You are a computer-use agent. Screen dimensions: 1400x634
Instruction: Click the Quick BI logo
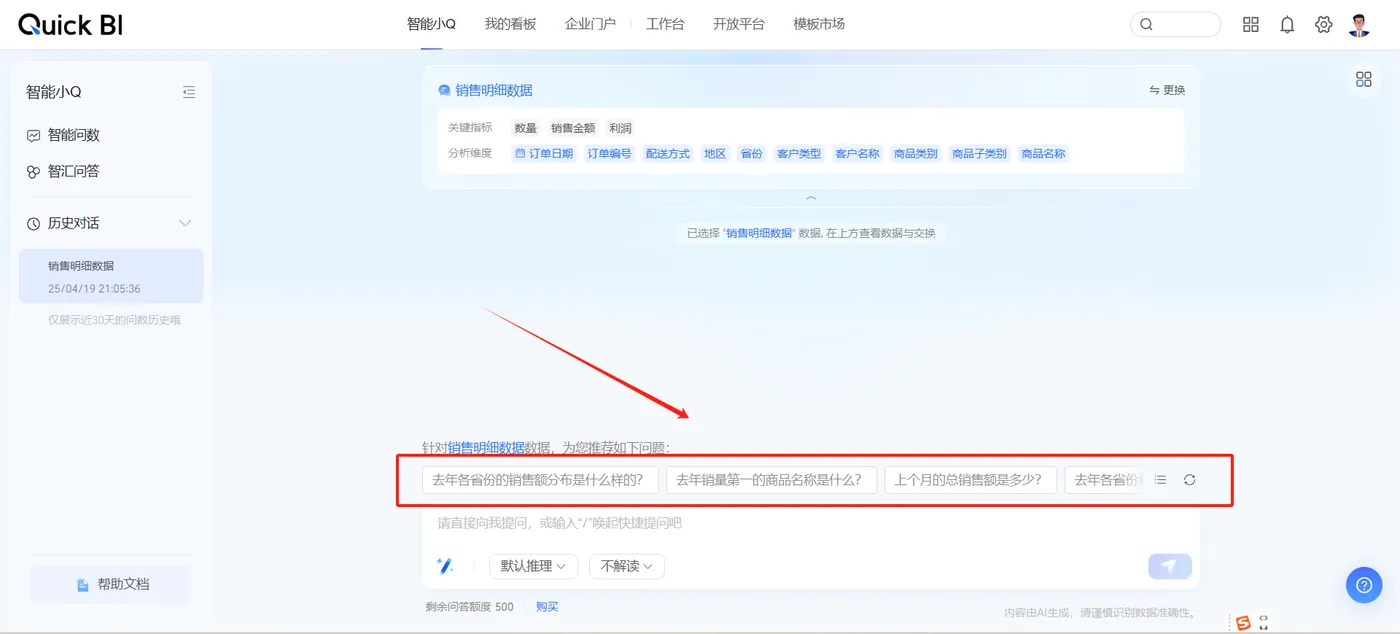tap(70, 25)
